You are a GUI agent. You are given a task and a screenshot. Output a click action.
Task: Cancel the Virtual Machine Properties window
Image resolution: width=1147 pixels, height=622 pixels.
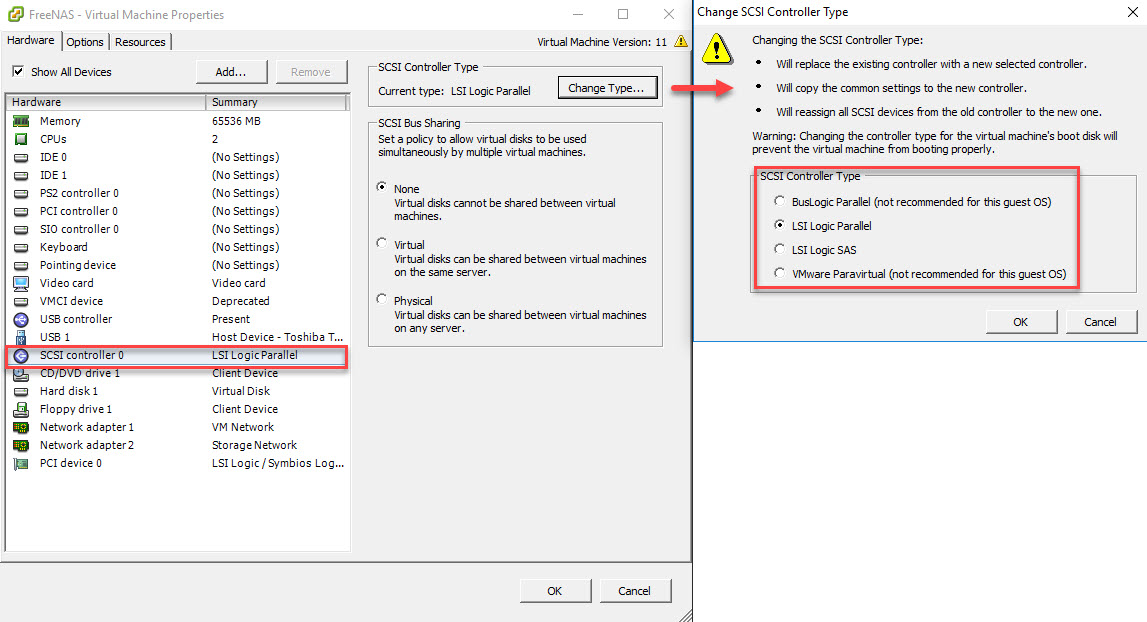[x=634, y=591]
